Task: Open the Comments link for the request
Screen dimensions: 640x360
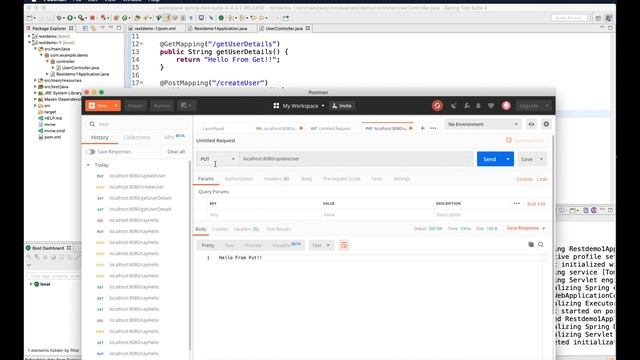Action: (525, 140)
